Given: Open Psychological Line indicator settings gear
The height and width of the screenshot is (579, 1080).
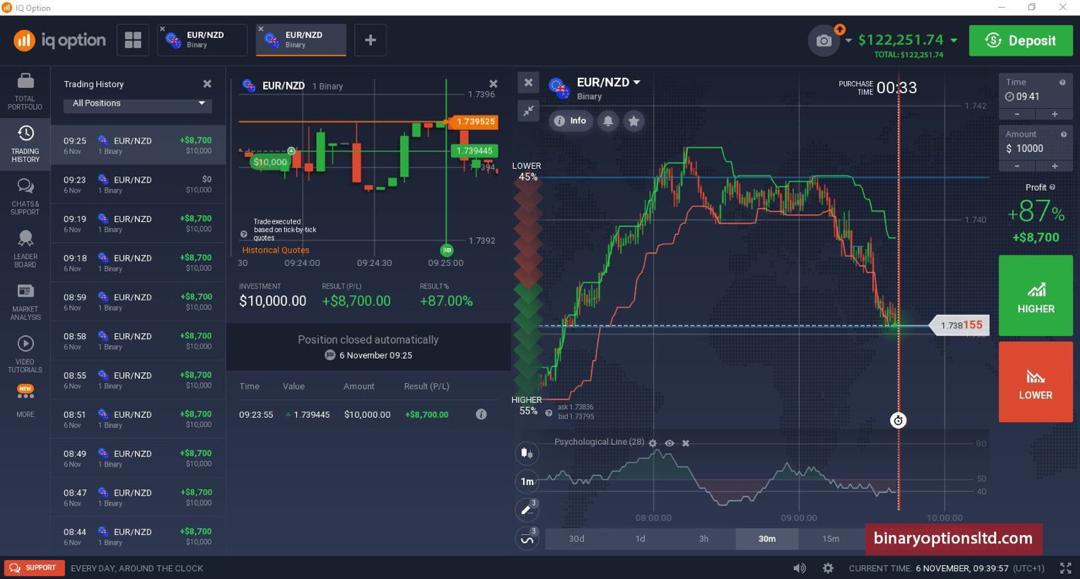Looking at the screenshot, I should point(652,443).
